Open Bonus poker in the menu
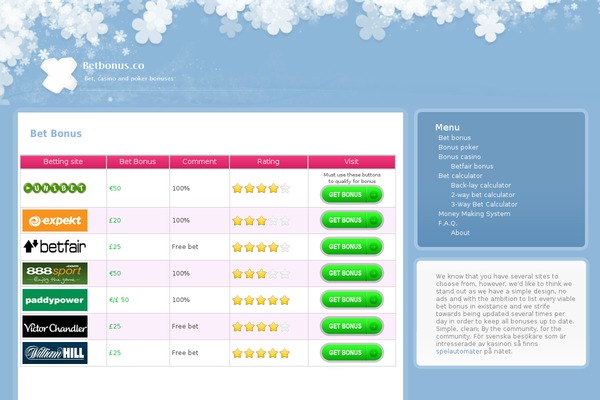 click(458, 147)
